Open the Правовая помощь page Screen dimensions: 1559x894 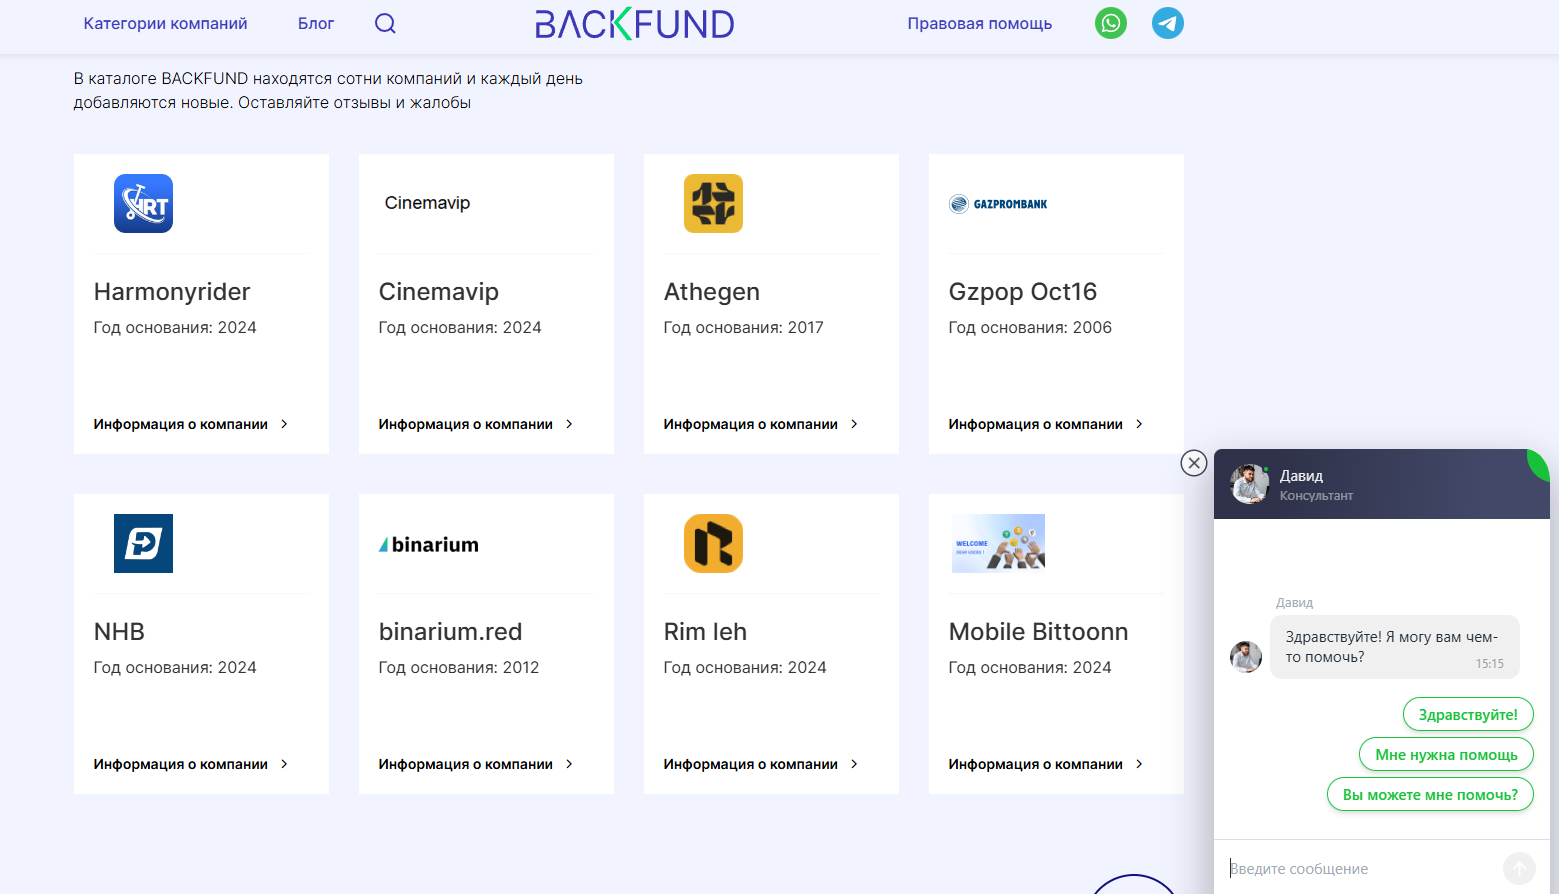(x=979, y=23)
